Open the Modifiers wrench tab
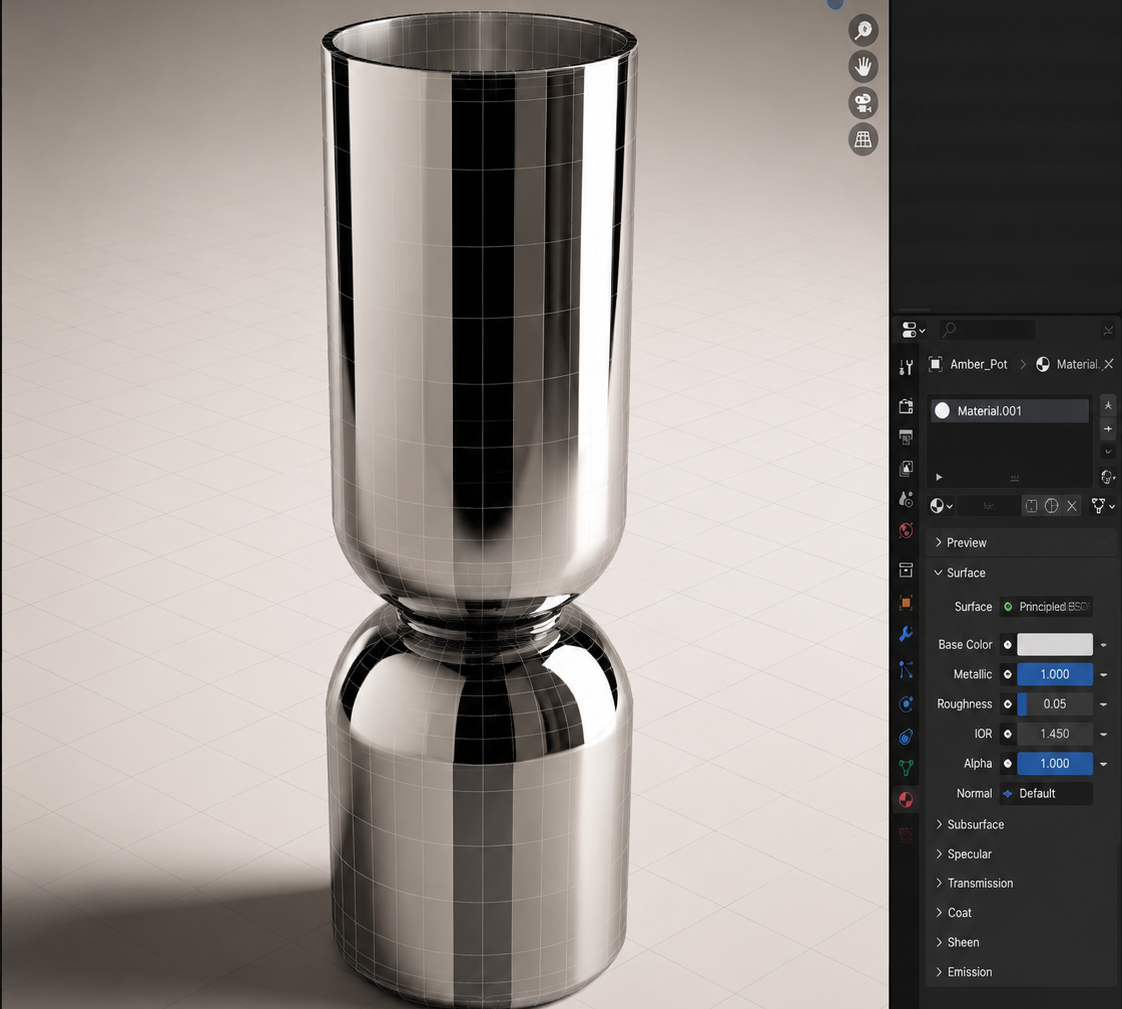Viewport: 1122px width, 1009px height. click(x=906, y=634)
